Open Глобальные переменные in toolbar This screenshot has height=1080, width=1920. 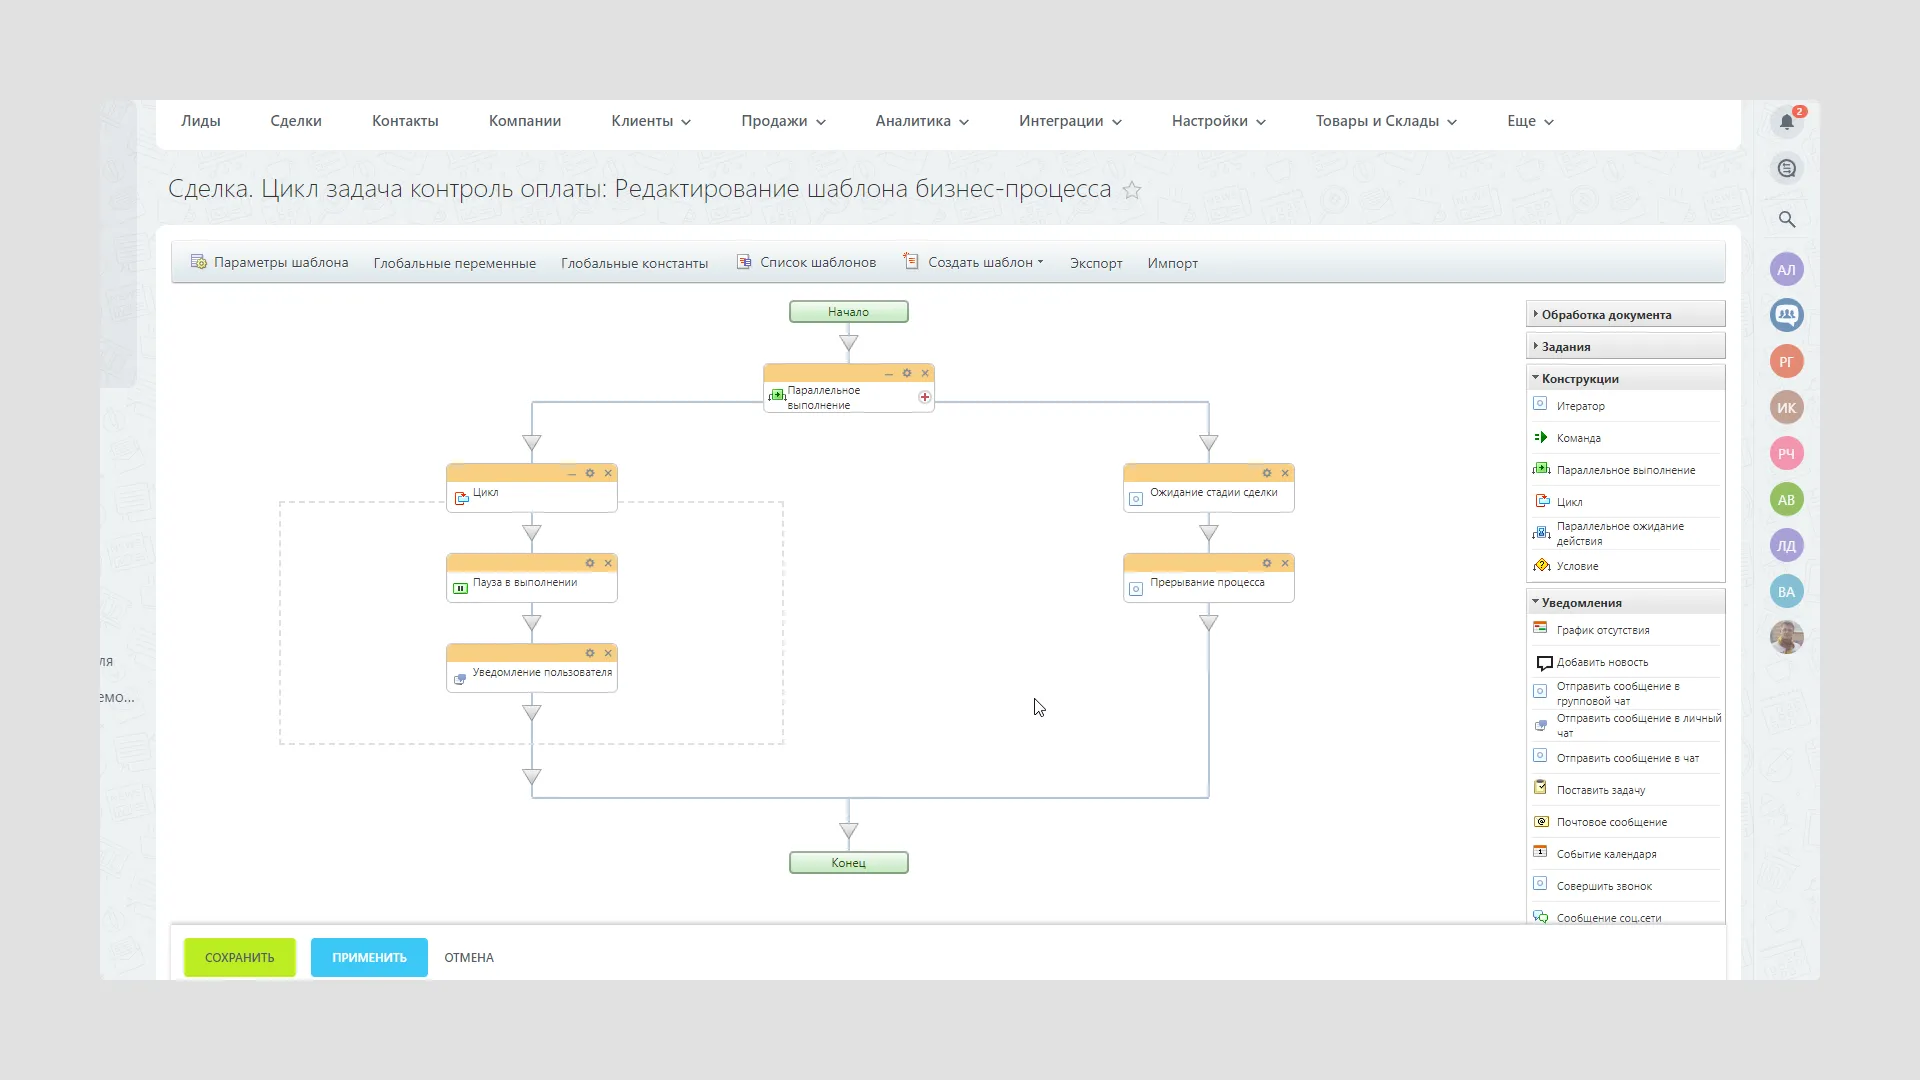455,263
